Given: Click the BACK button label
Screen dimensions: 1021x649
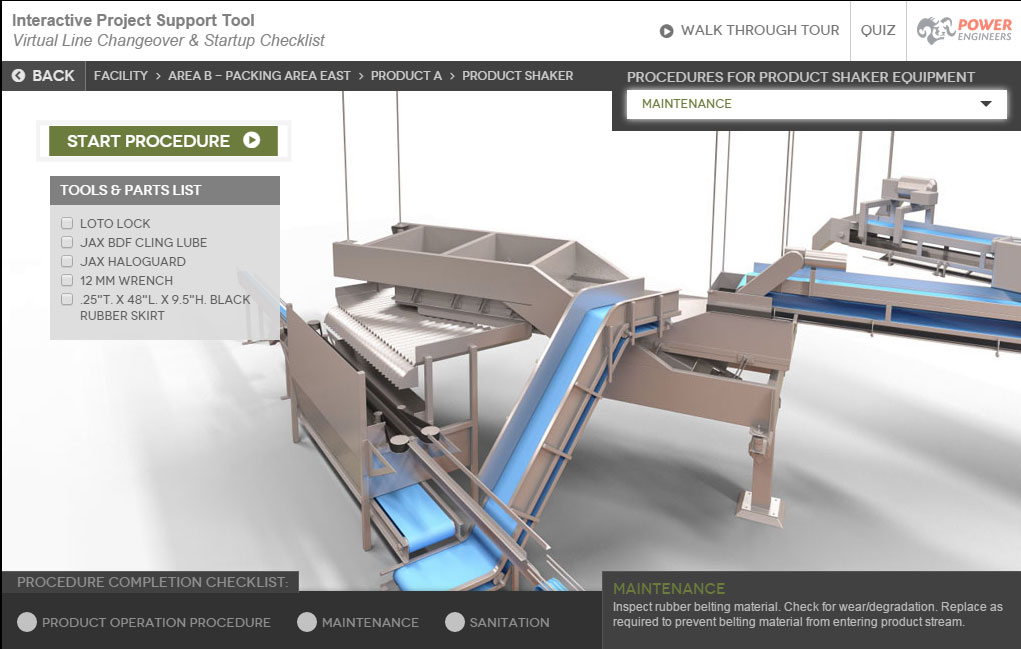Looking at the screenshot, I should pos(53,76).
